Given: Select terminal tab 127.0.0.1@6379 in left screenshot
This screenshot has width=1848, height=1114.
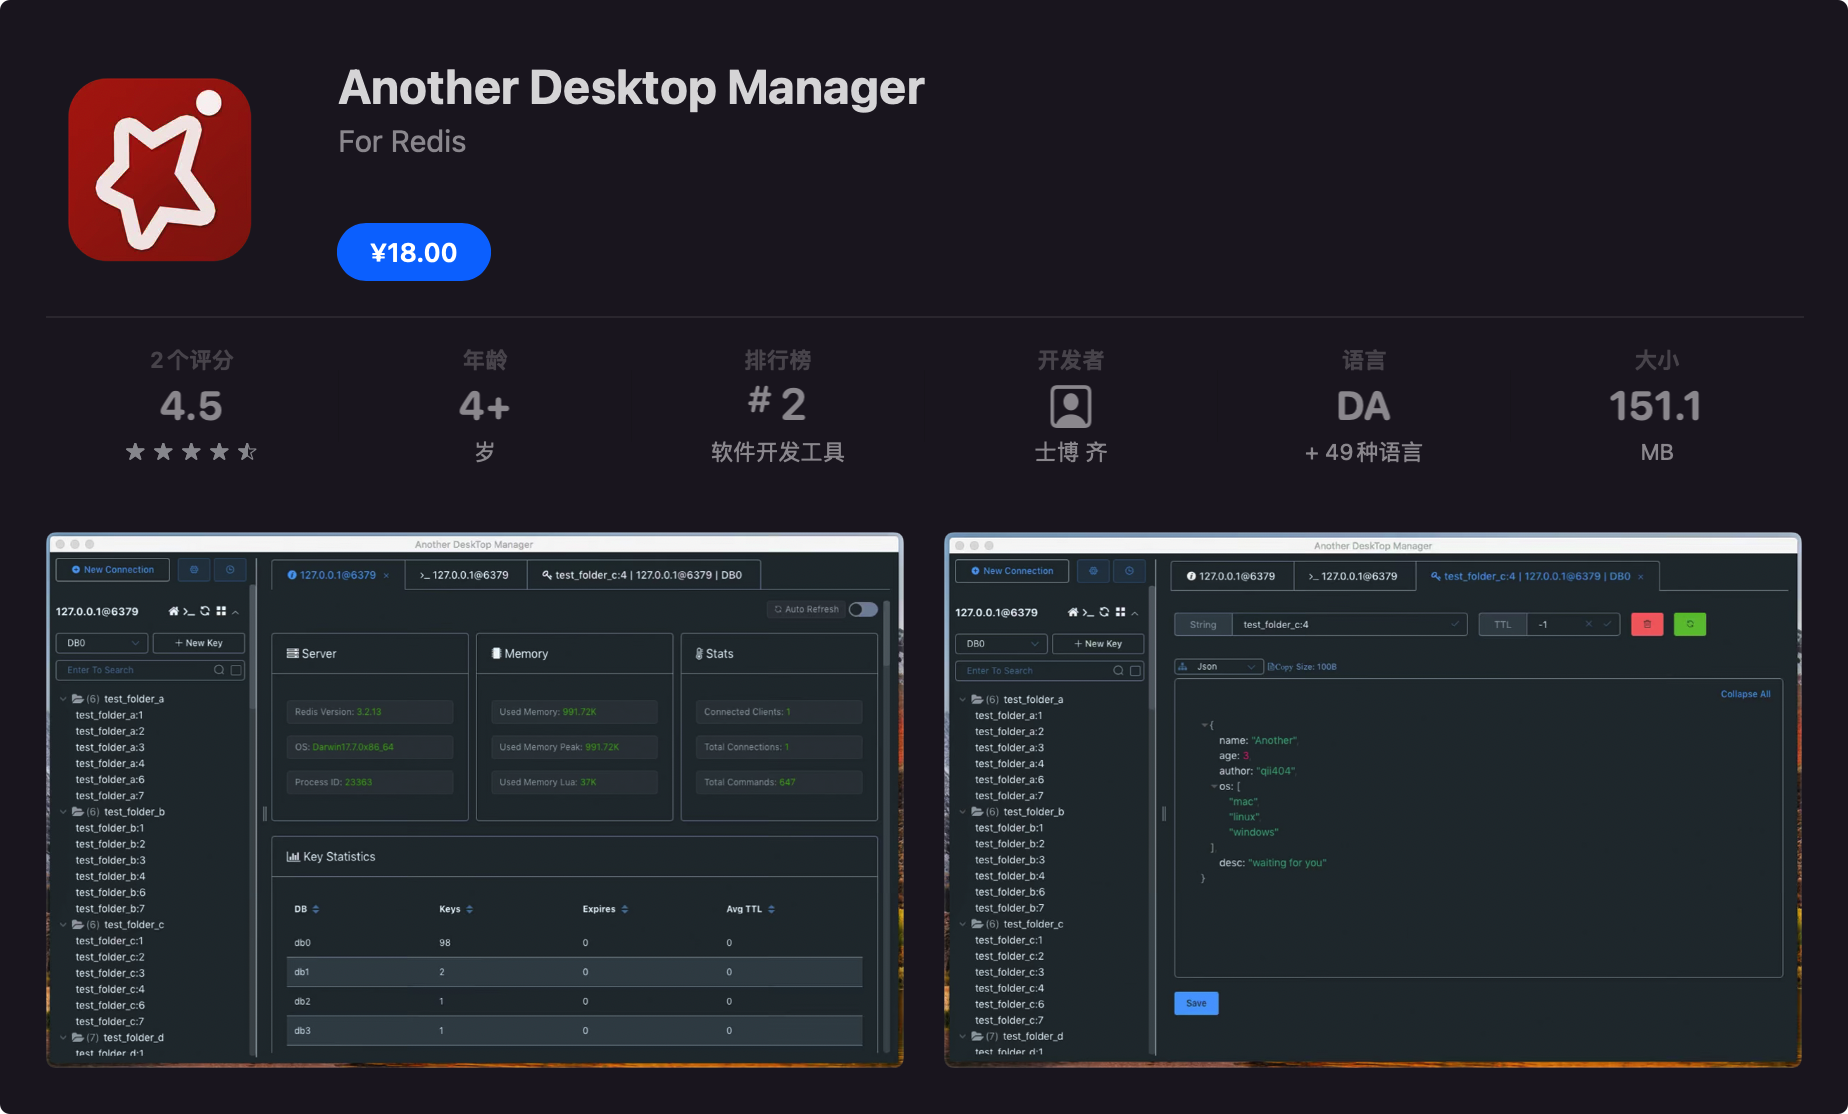Looking at the screenshot, I should point(465,575).
